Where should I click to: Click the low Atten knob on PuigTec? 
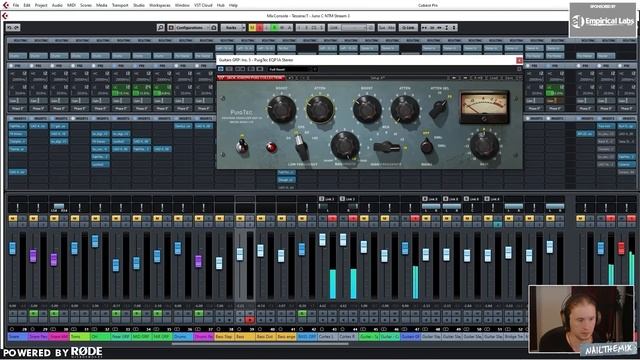[320, 109]
